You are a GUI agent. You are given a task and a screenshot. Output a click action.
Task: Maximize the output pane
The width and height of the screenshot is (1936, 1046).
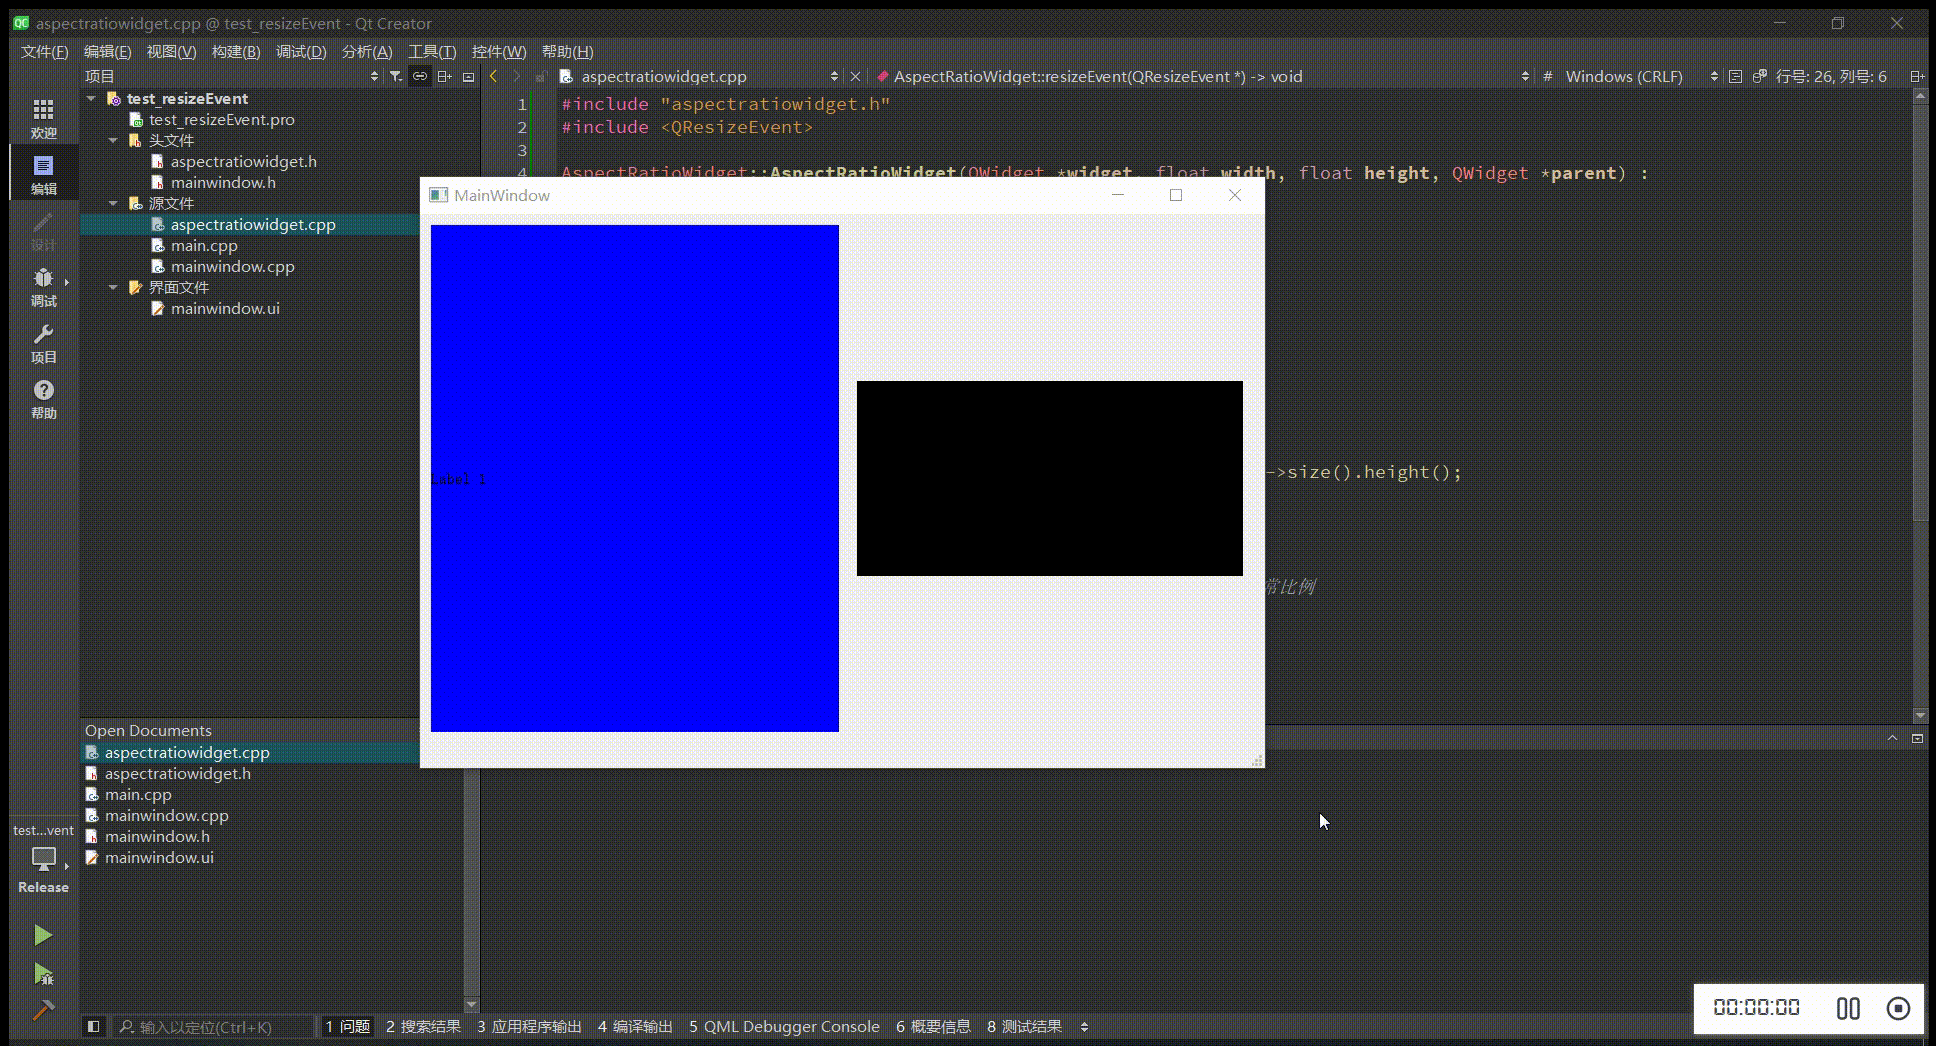(1917, 738)
